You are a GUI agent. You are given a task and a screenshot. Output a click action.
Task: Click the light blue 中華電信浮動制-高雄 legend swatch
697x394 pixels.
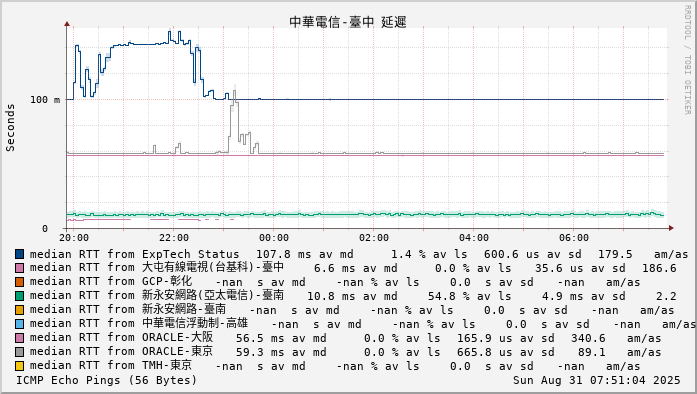(x=20, y=324)
